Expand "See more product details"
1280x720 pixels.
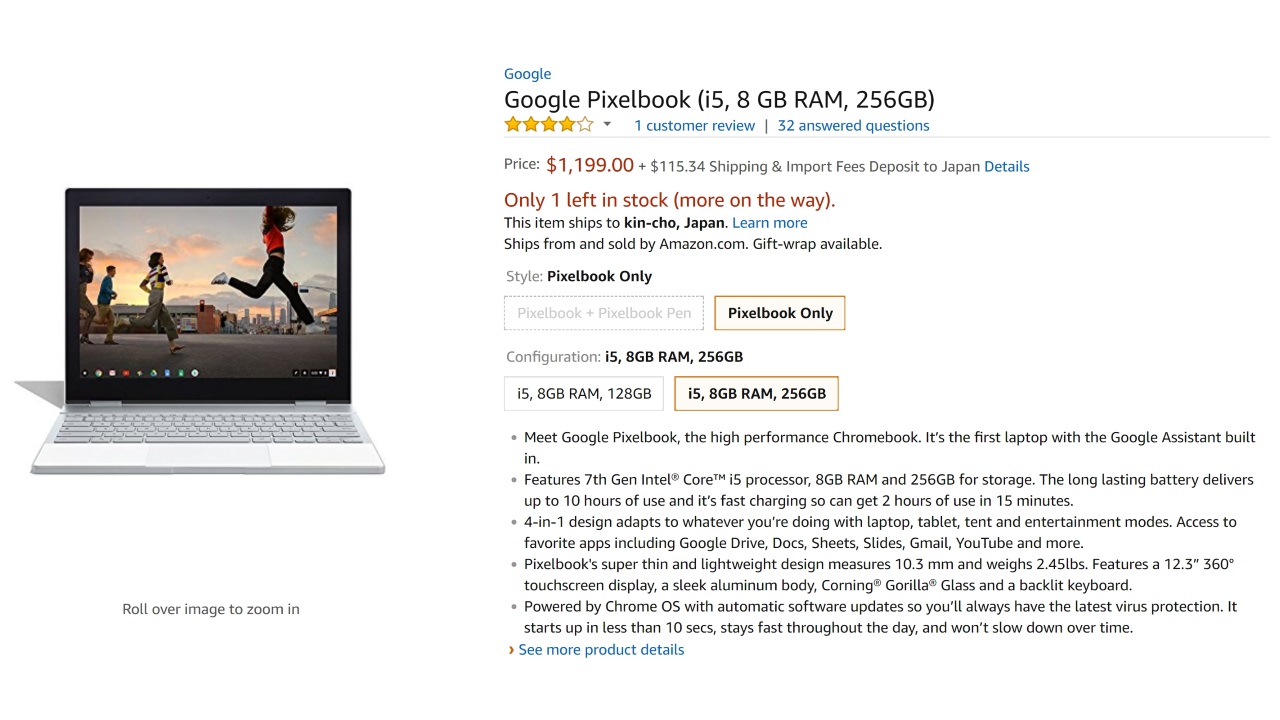pyautogui.click(x=601, y=650)
